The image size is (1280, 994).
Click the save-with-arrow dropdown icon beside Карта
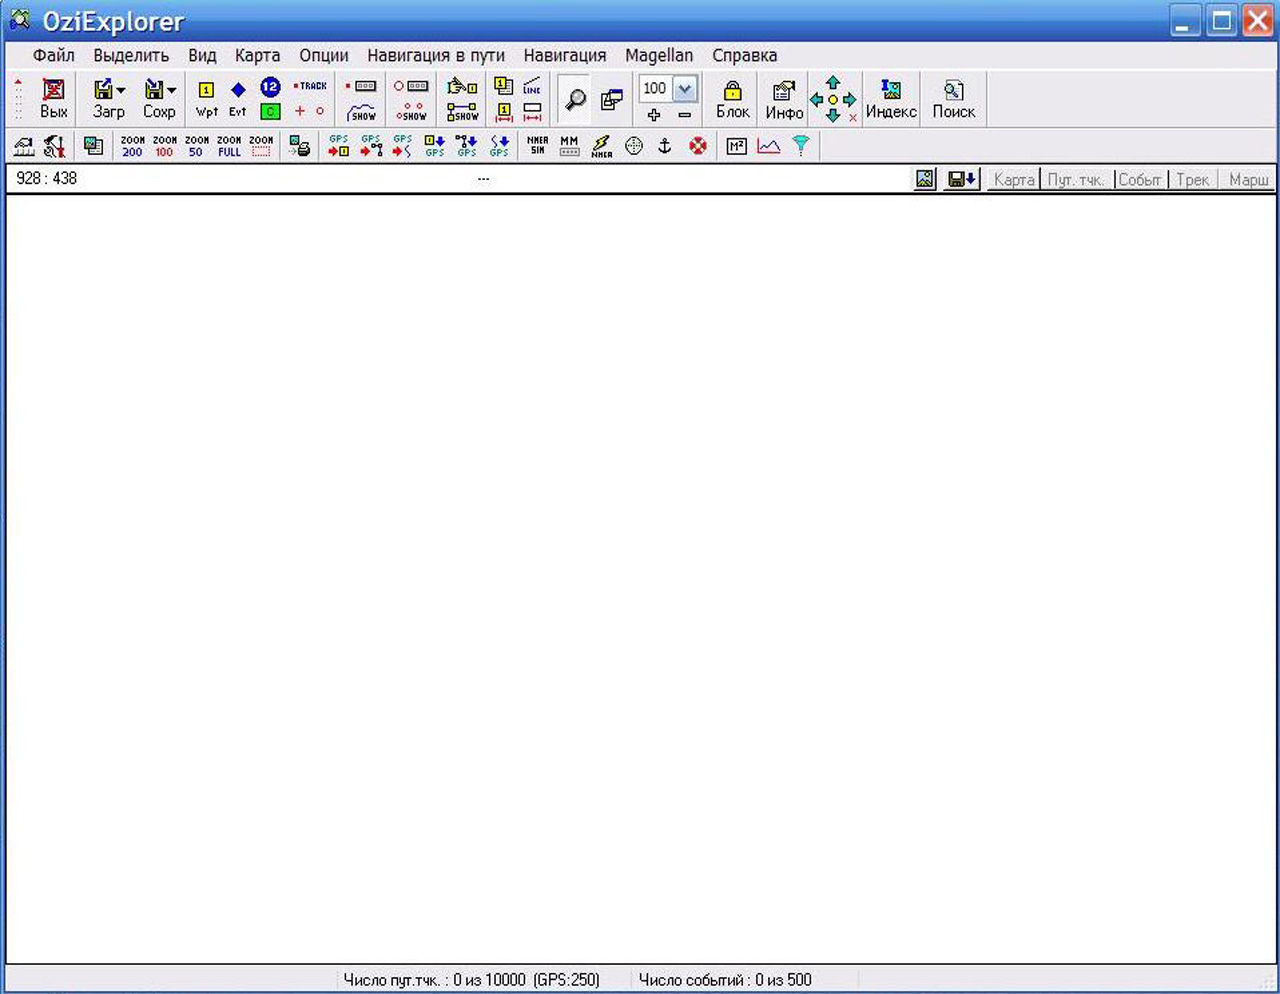tap(961, 179)
